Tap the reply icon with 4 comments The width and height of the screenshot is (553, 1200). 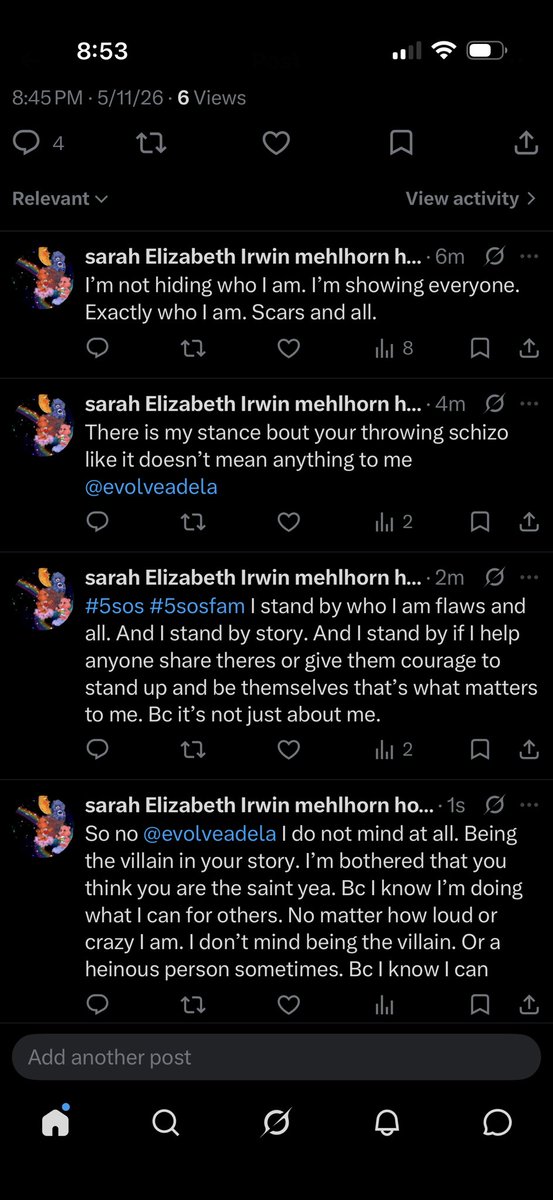(x=26, y=144)
